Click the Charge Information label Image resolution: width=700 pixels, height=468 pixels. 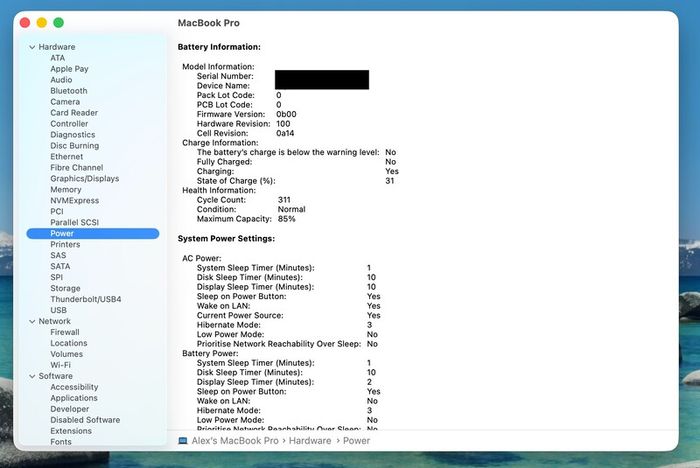220,143
